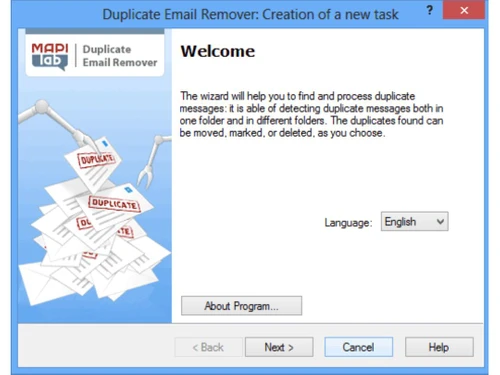Click the disabled < Back button
The width and height of the screenshot is (500, 375).
coord(208,347)
